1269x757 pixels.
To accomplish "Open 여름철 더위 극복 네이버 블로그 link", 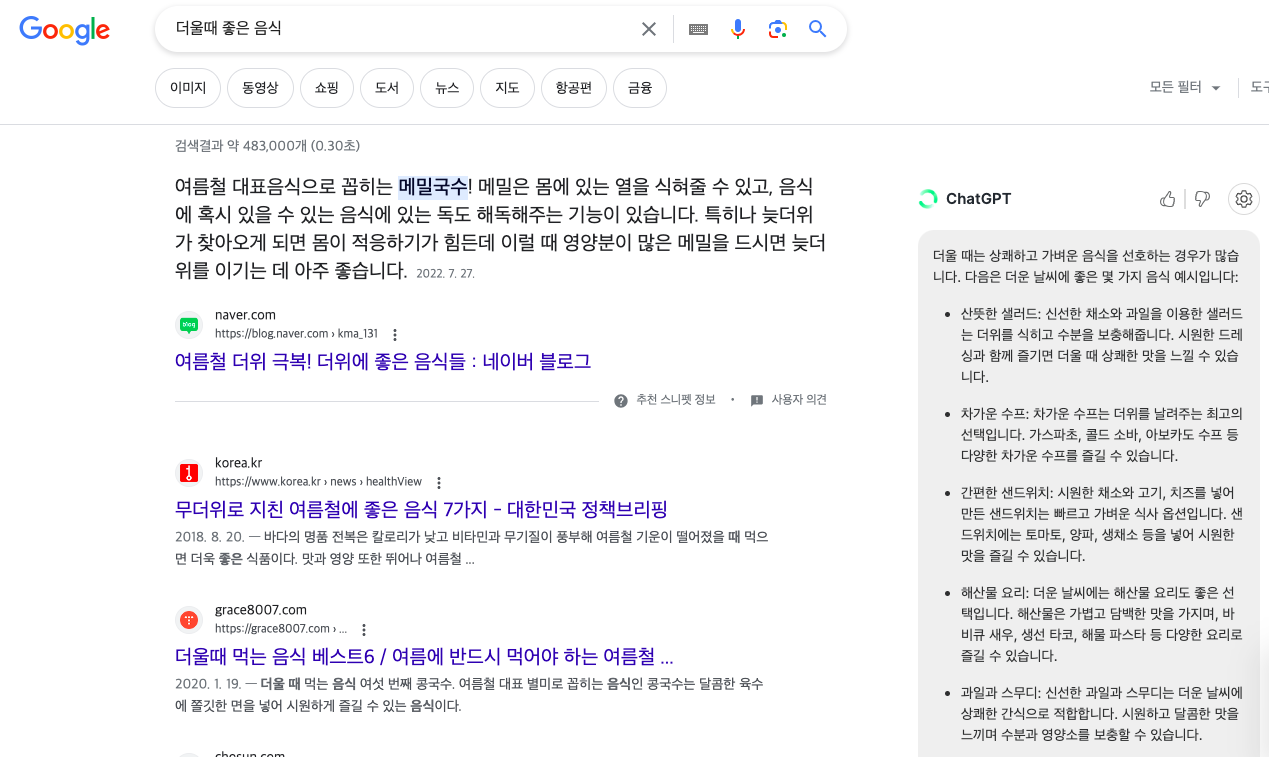I will pos(383,361).
